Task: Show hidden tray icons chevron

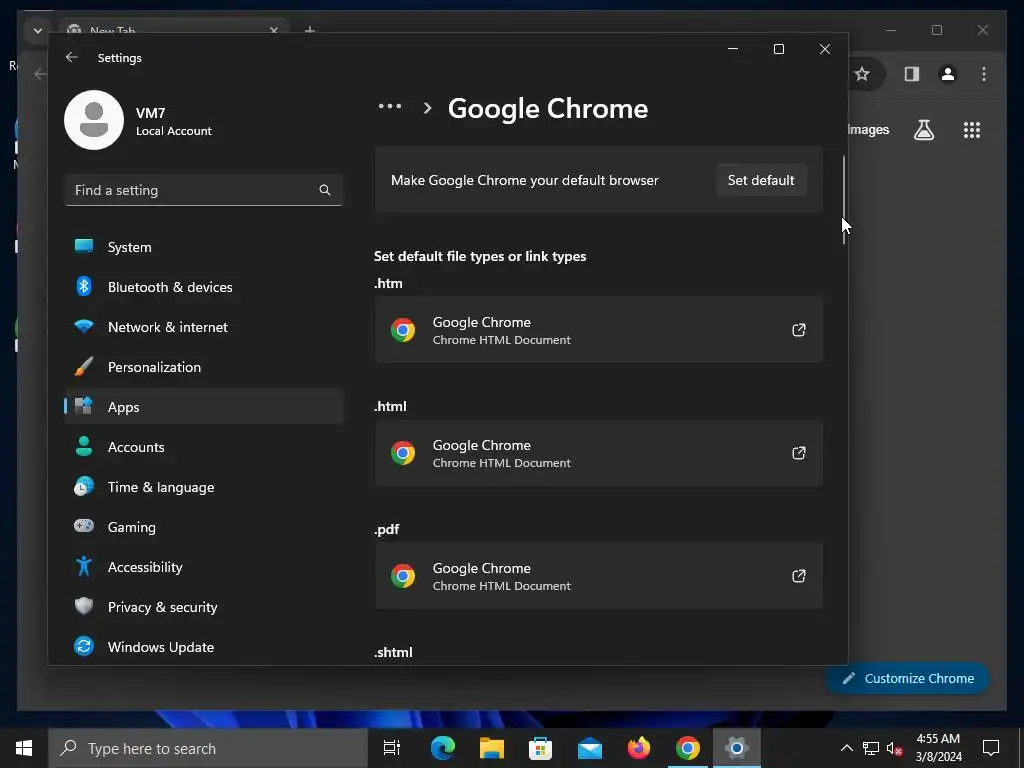Action: (846, 748)
